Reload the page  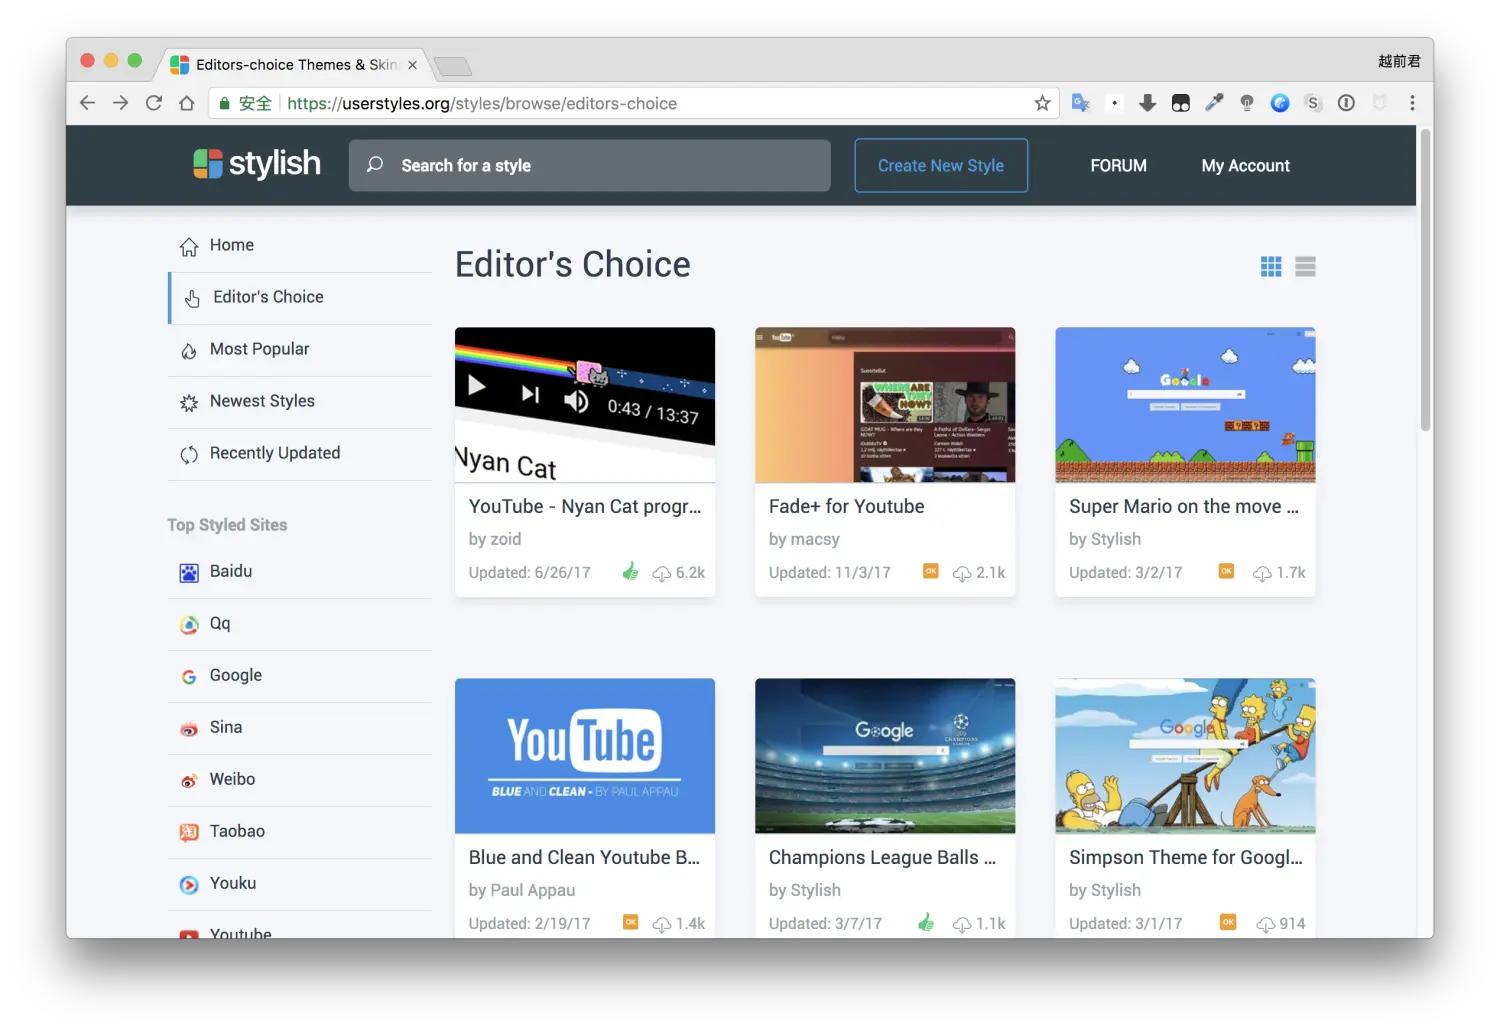pos(154,103)
